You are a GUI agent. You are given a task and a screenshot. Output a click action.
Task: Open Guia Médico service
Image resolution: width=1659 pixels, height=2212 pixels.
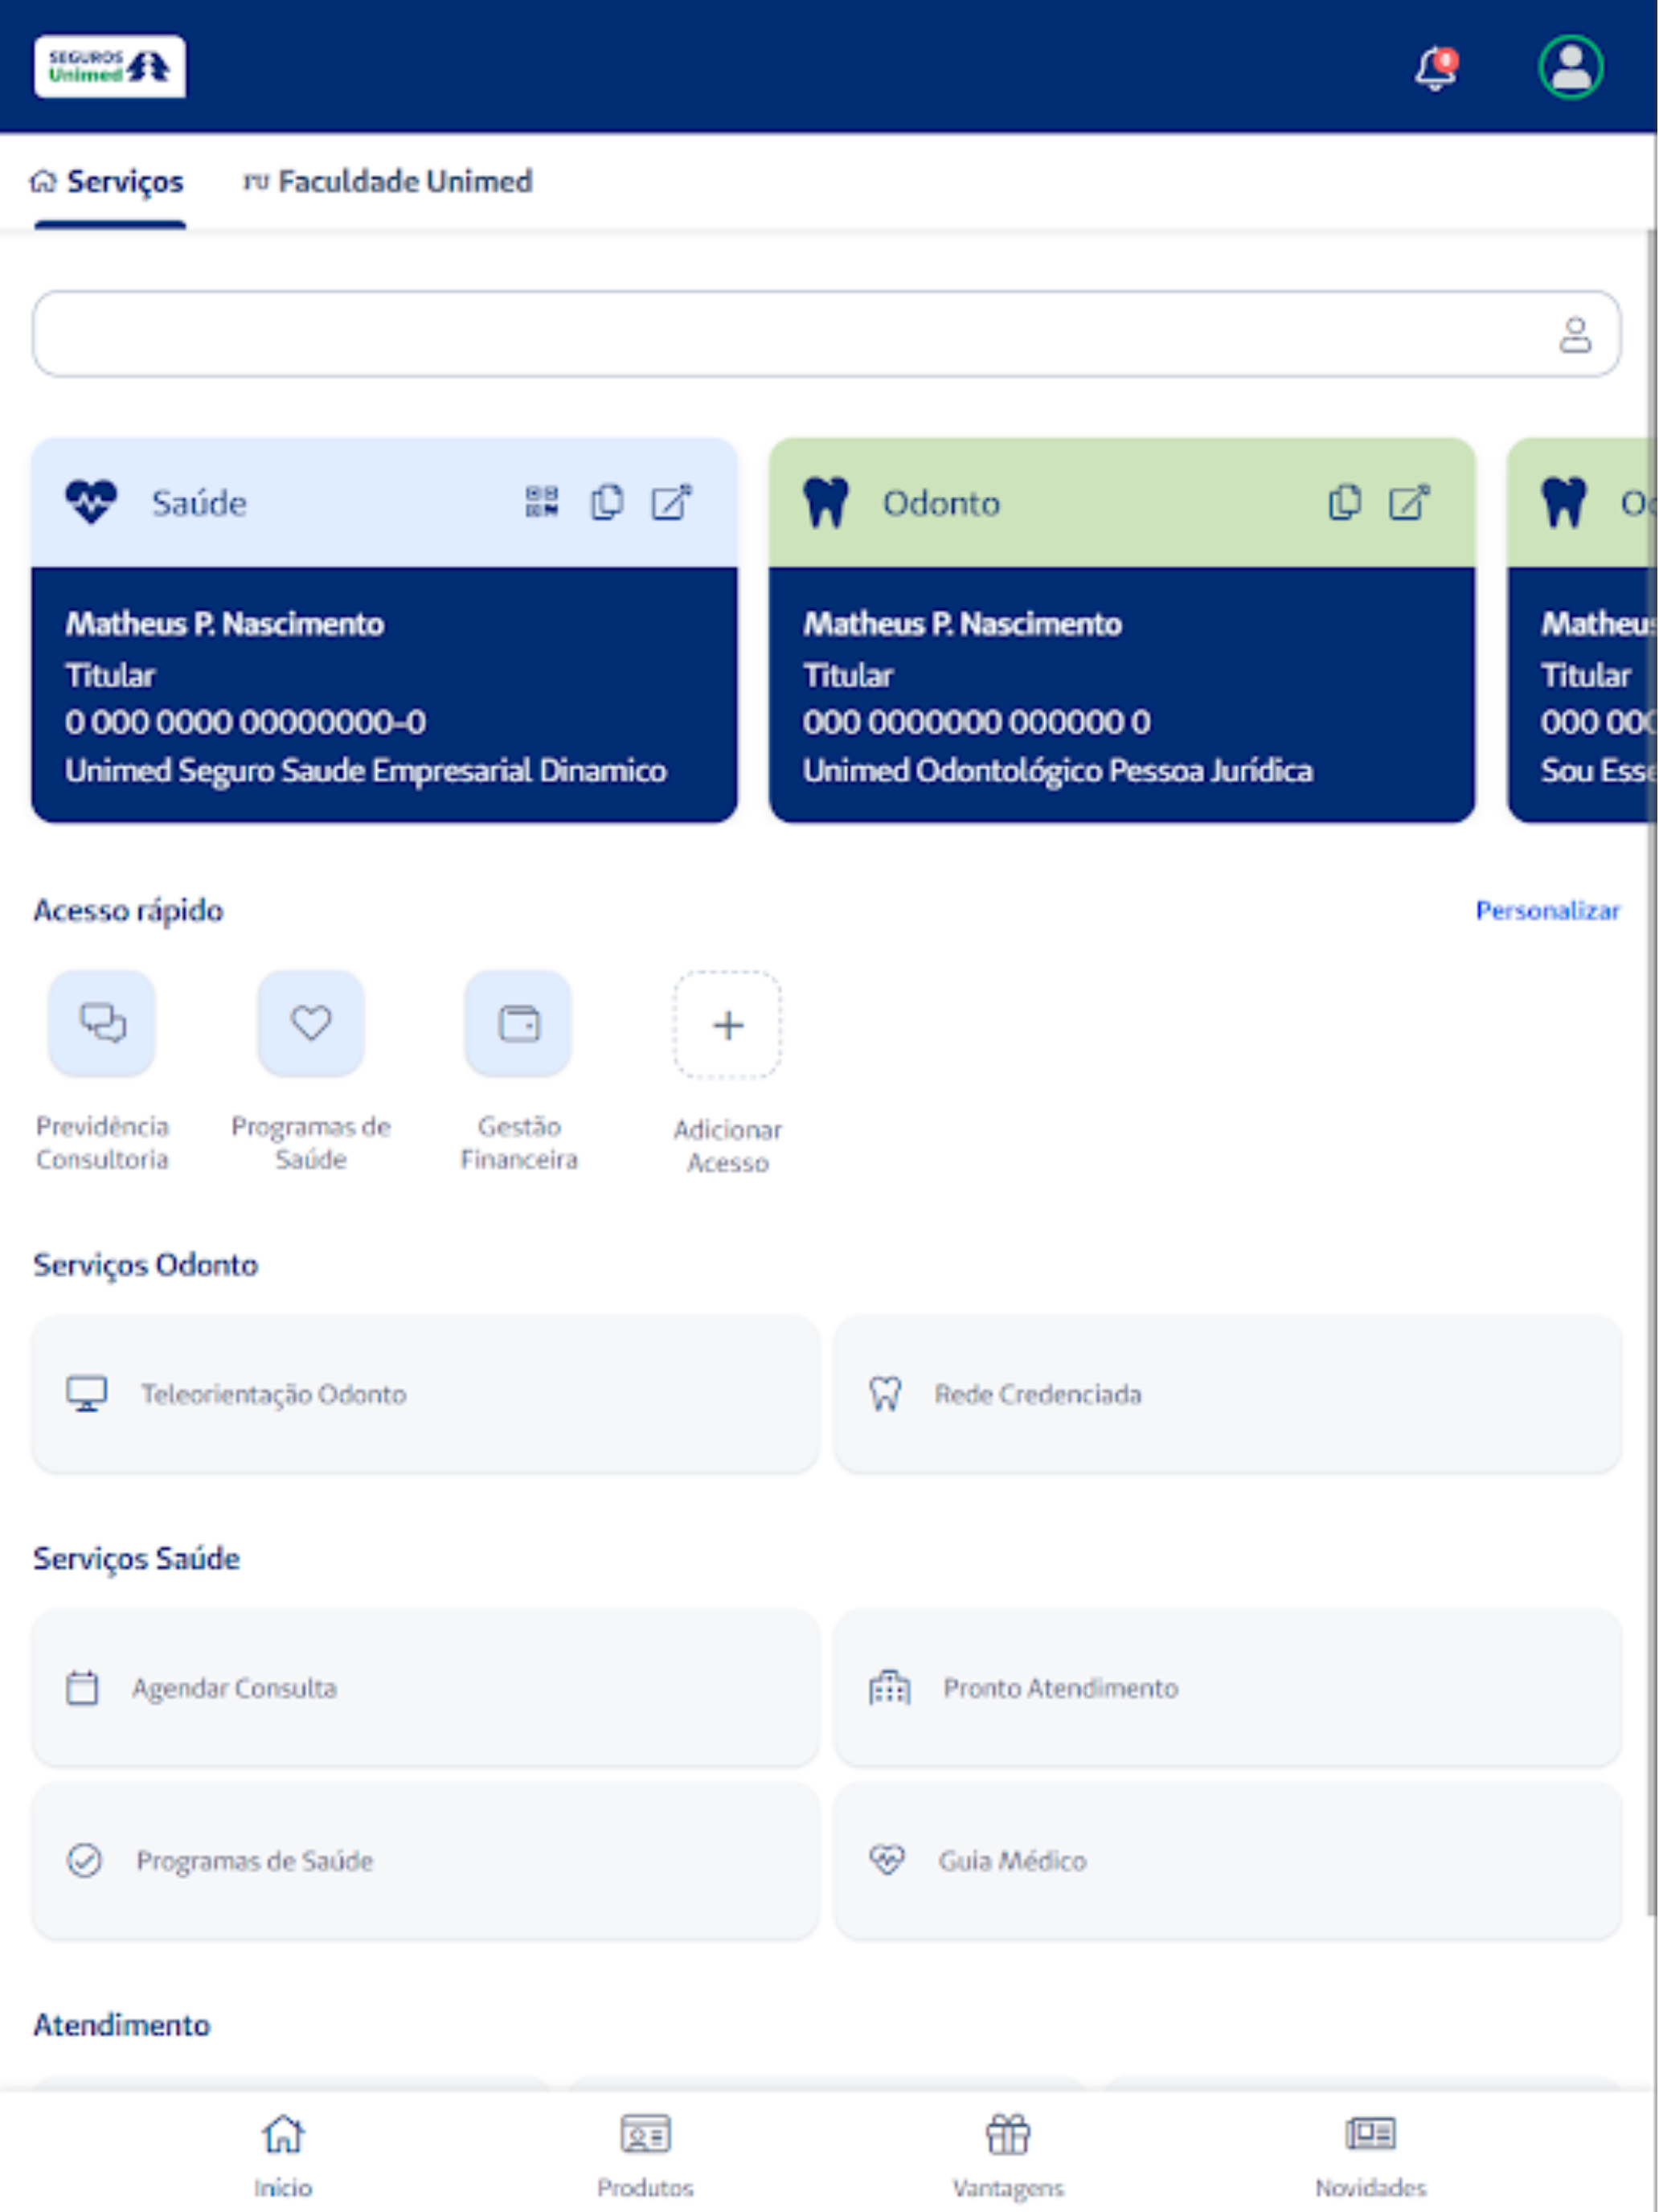(x=1228, y=1861)
